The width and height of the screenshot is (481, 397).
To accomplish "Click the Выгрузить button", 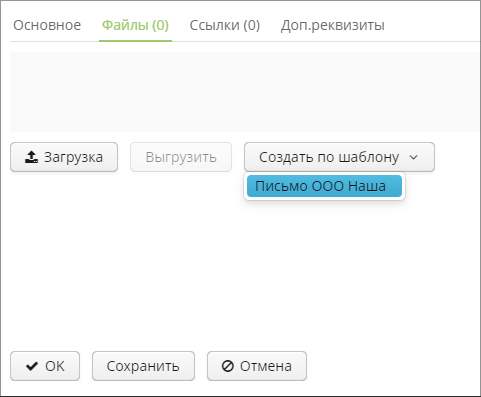I will pos(181,157).
